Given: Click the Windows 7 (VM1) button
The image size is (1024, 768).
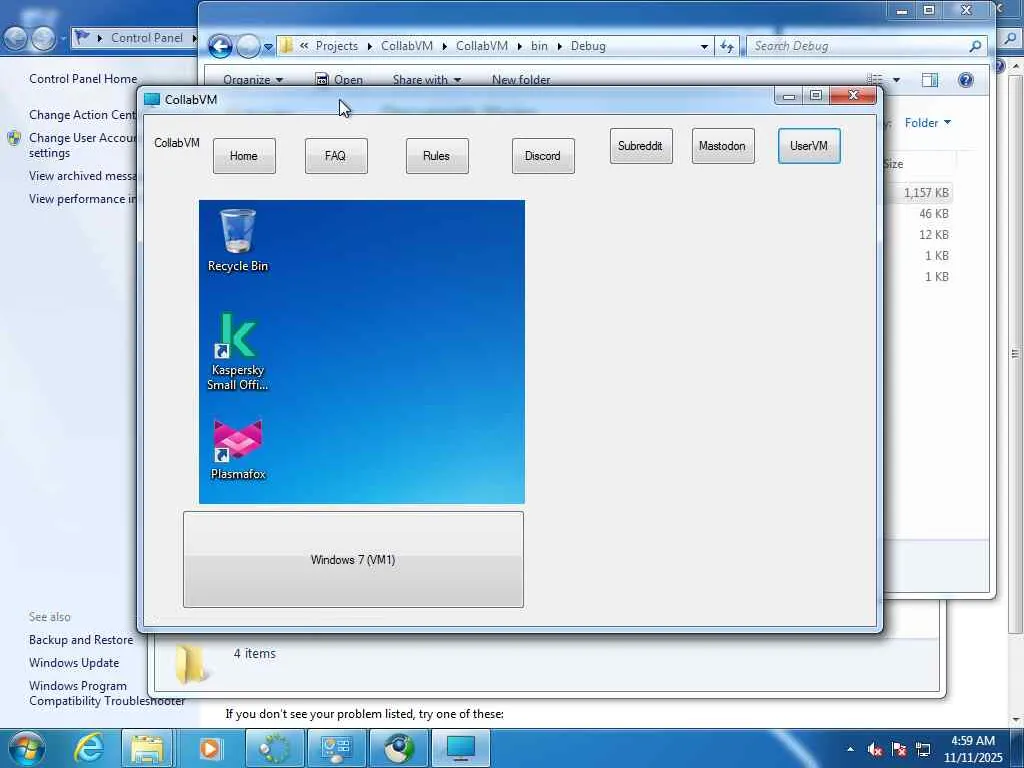Looking at the screenshot, I should pyautogui.click(x=353, y=560).
